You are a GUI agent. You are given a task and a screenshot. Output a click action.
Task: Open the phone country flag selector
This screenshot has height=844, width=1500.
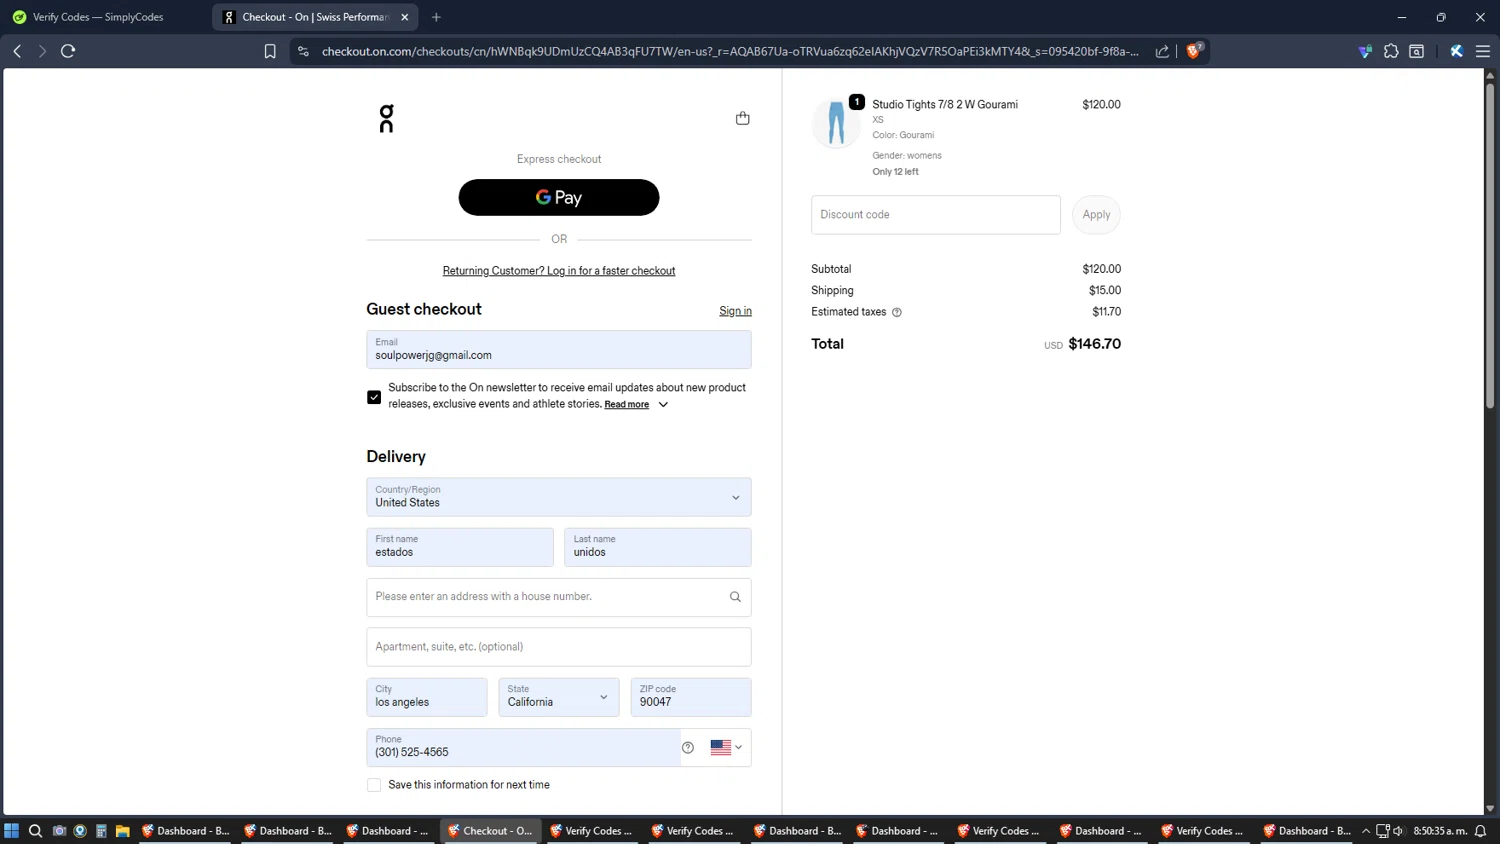pos(726,747)
